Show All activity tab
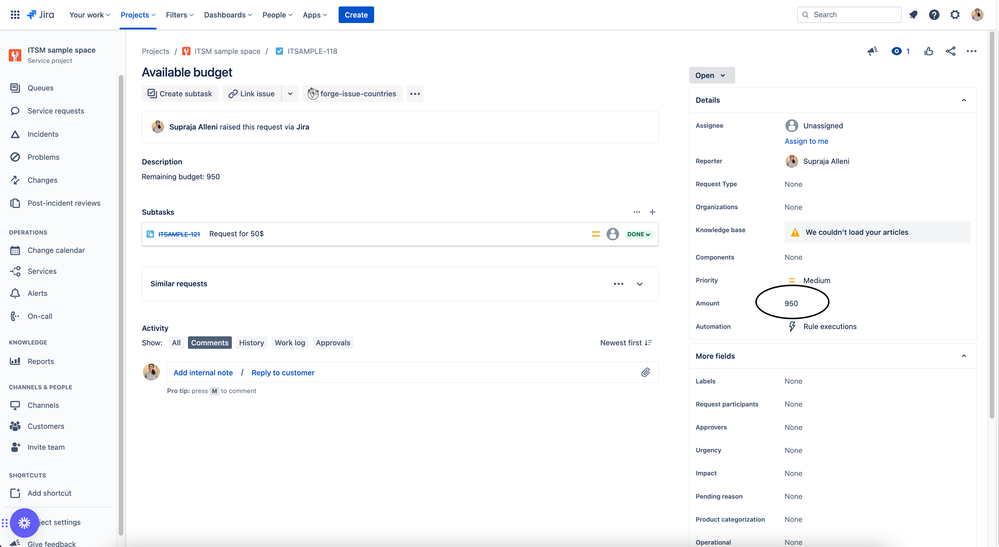This screenshot has width=999, height=547. pyautogui.click(x=176, y=343)
